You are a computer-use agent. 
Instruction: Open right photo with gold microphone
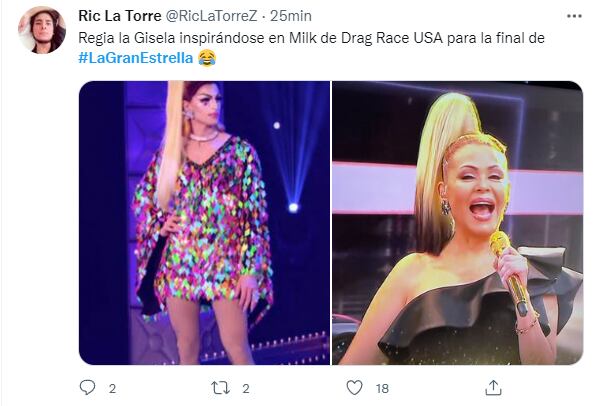coord(457,223)
